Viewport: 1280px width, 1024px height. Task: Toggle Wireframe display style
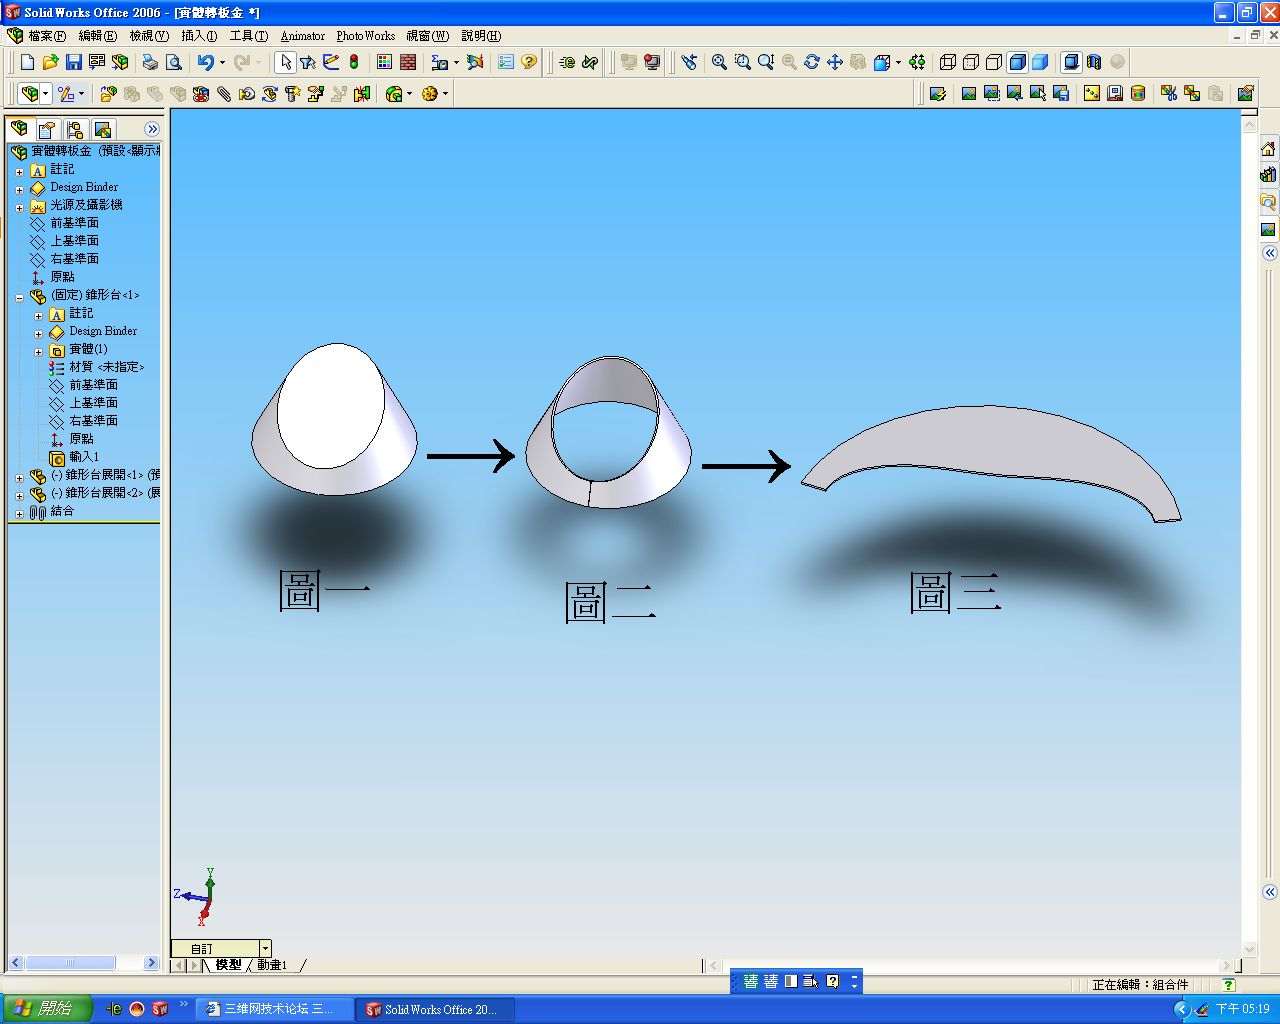pyautogui.click(x=948, y=62)
